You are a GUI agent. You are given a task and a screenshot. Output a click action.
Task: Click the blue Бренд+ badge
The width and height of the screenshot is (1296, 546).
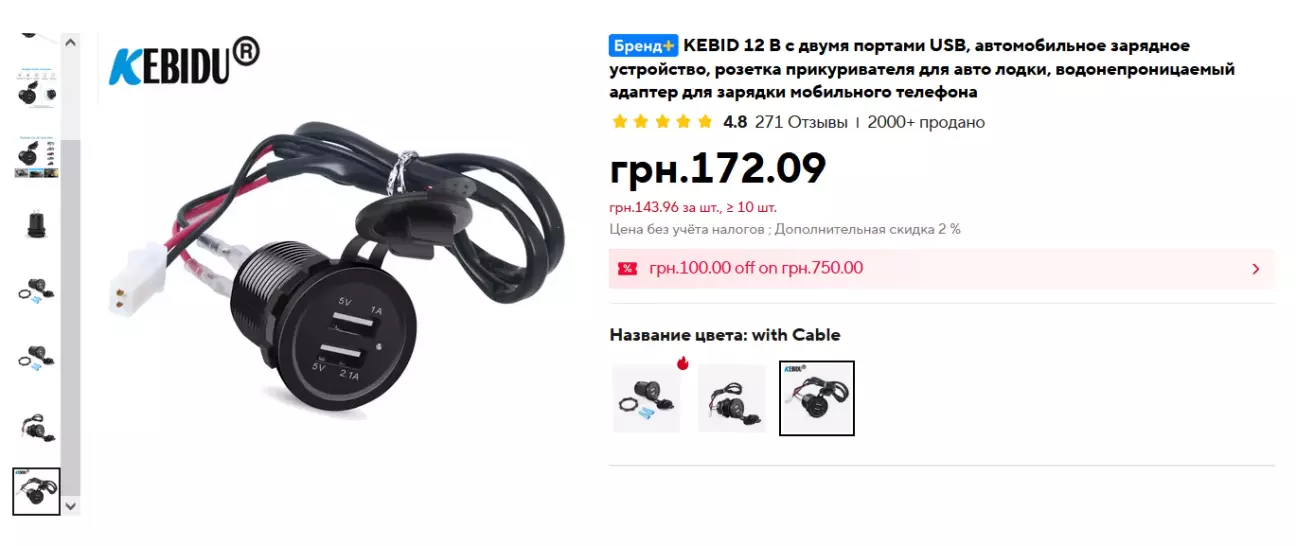click(x=644, y=46)
